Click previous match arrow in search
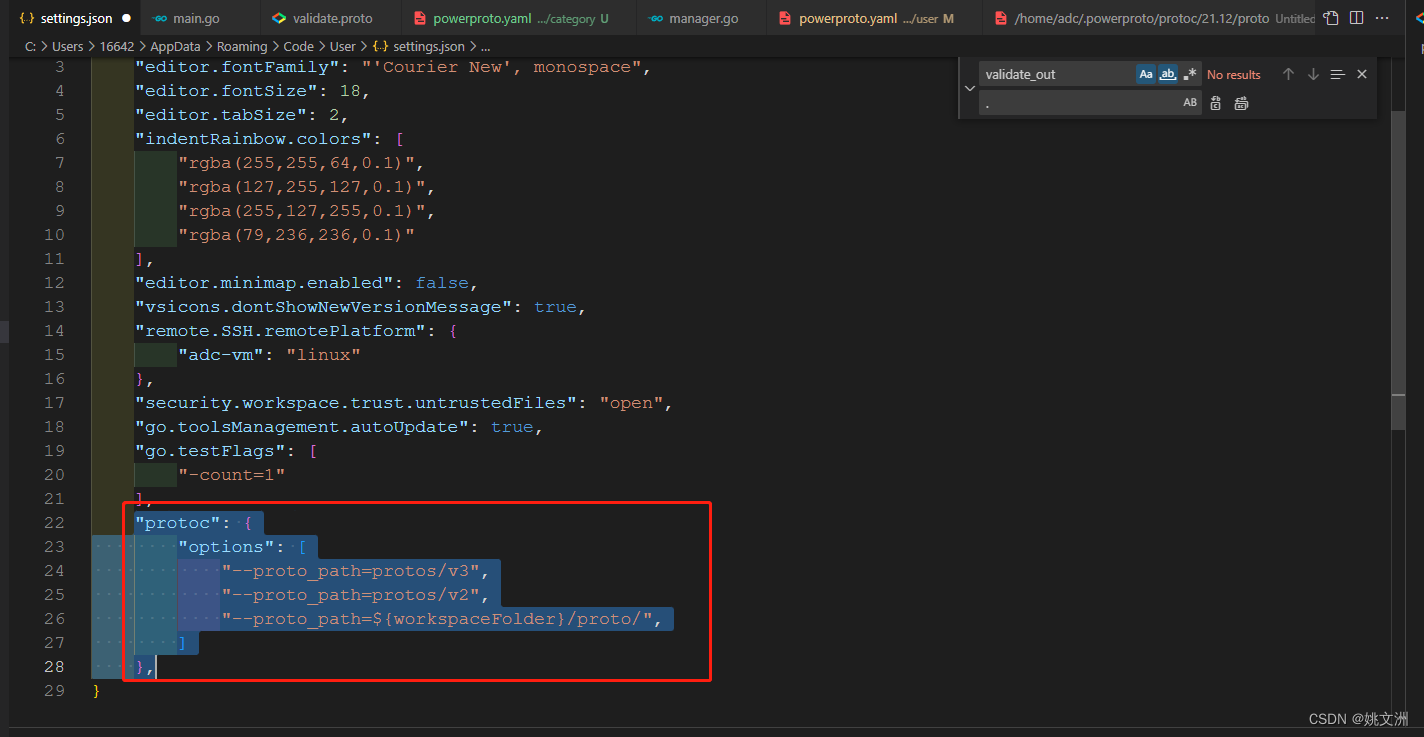This screenshot has height=737, width=1424. [1288, 73]
